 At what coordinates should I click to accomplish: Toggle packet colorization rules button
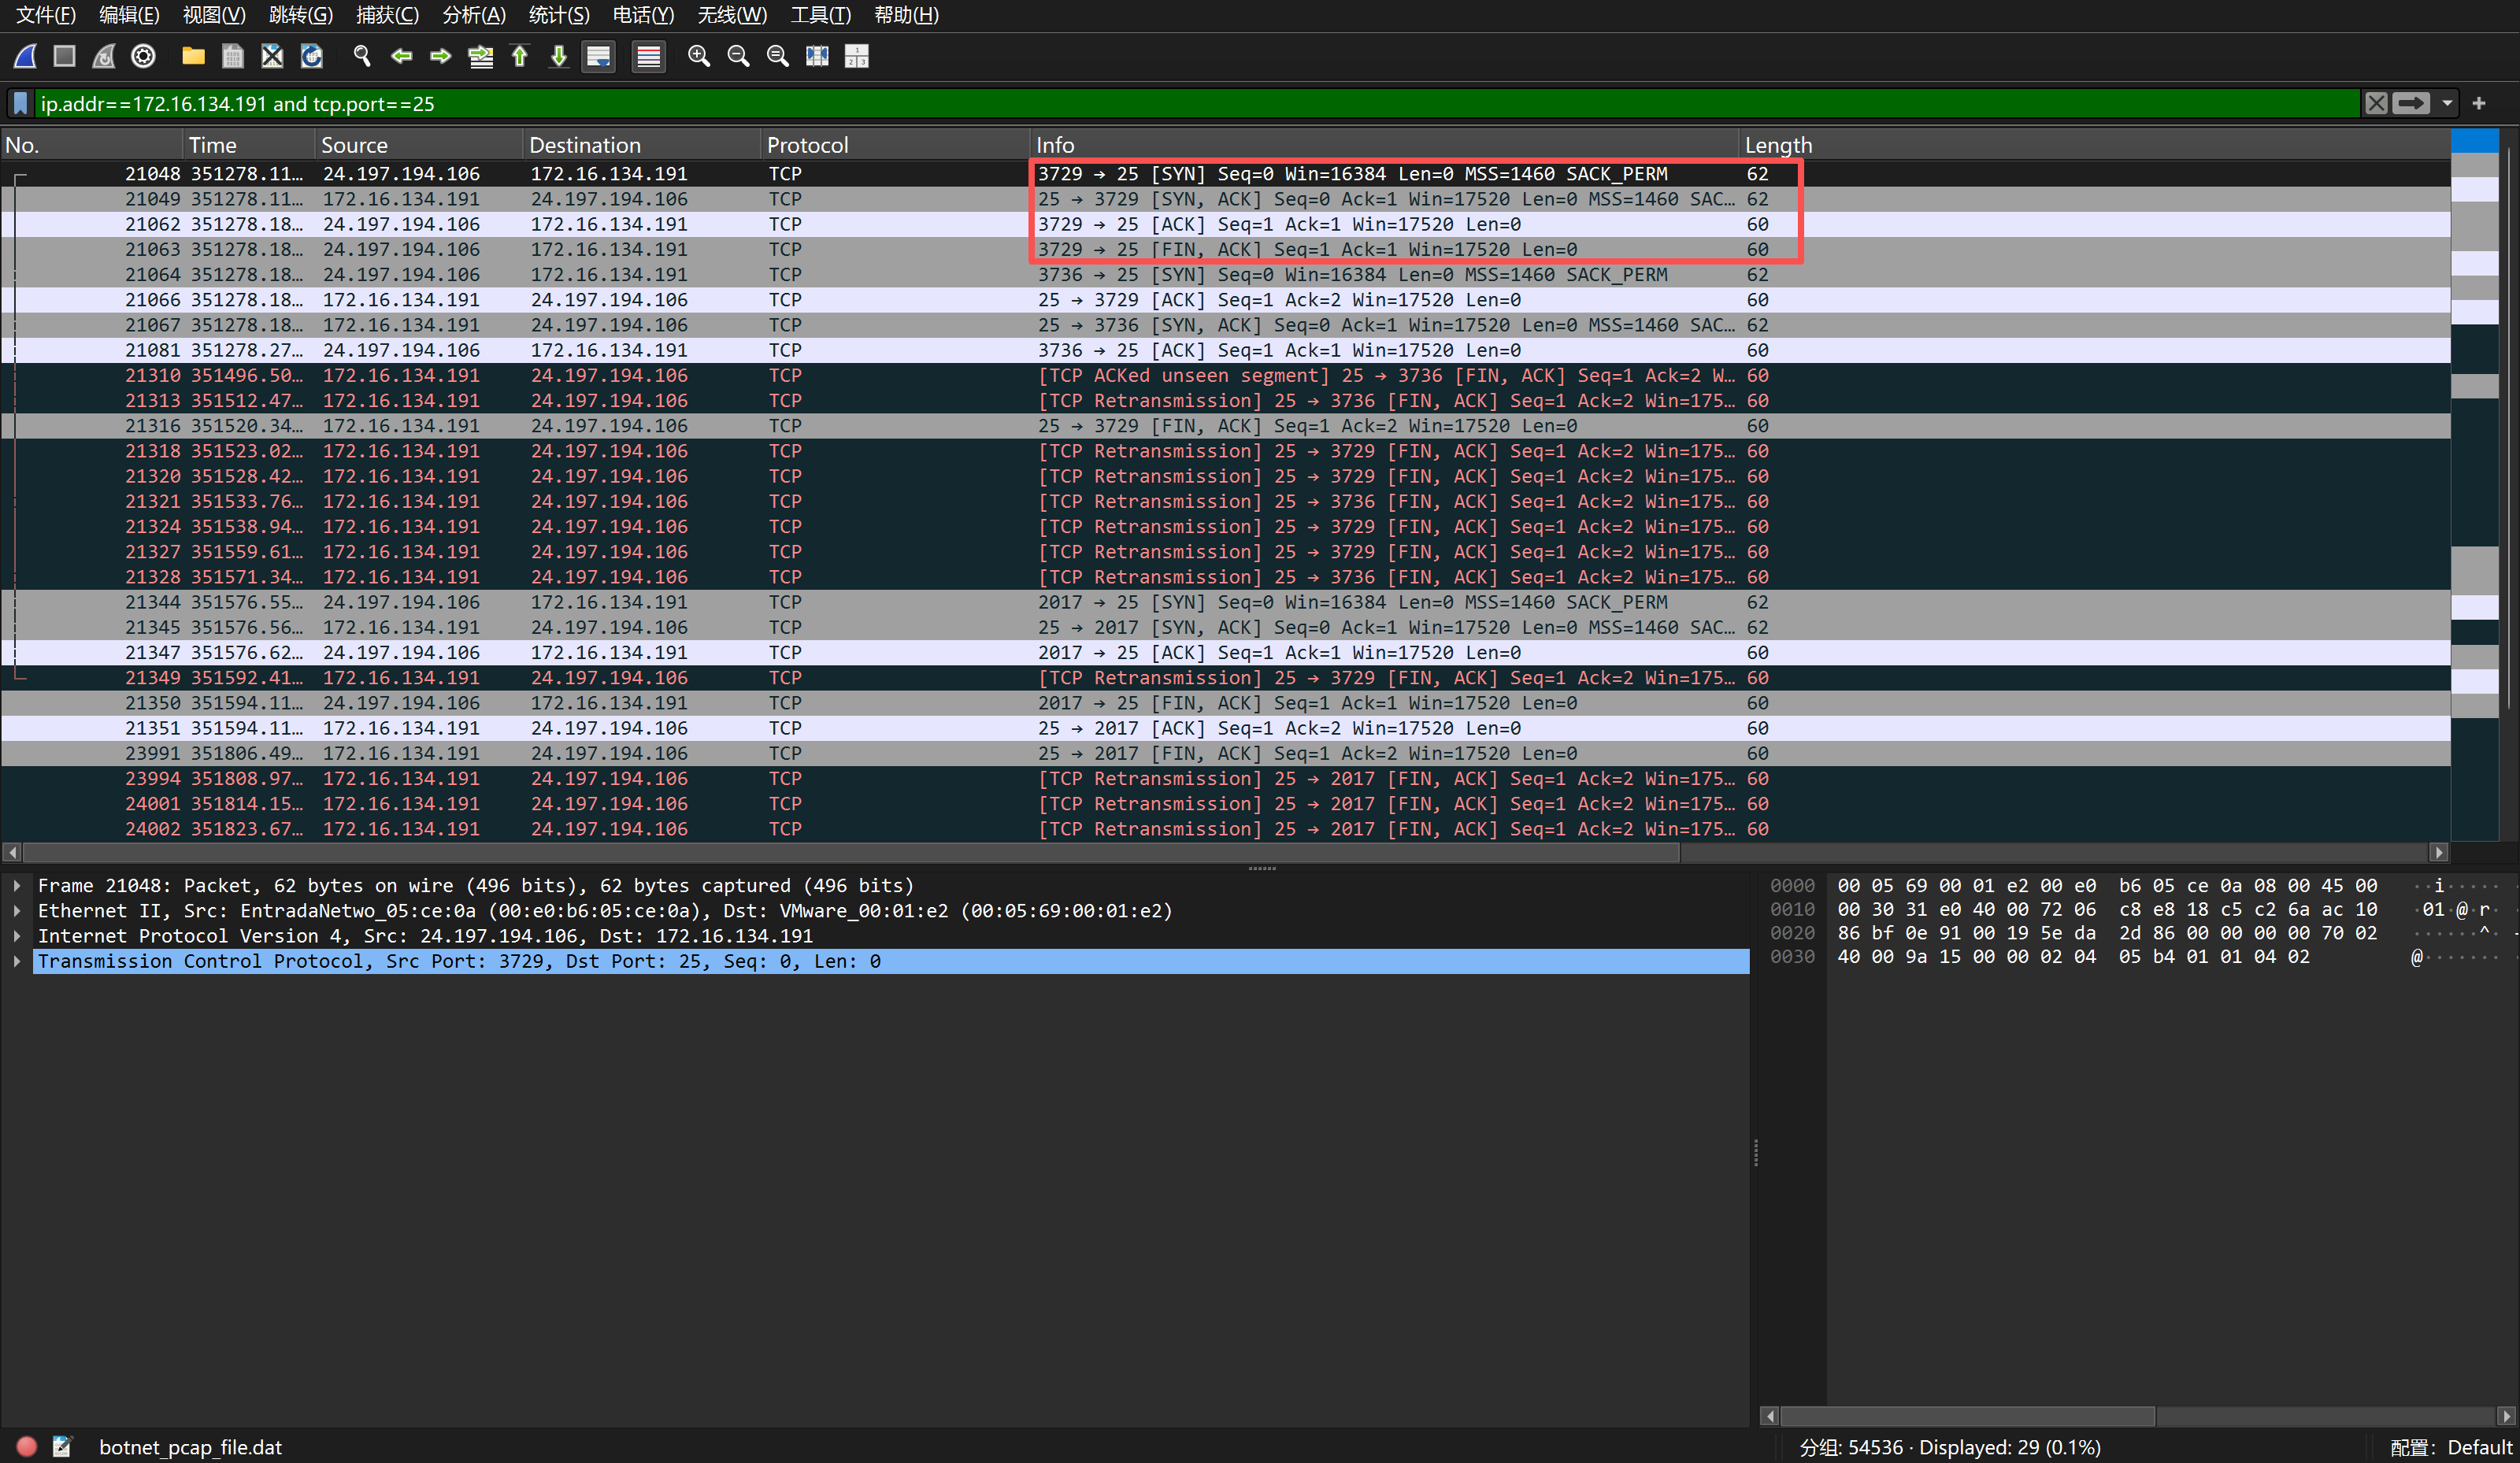(x=648, y=56)
